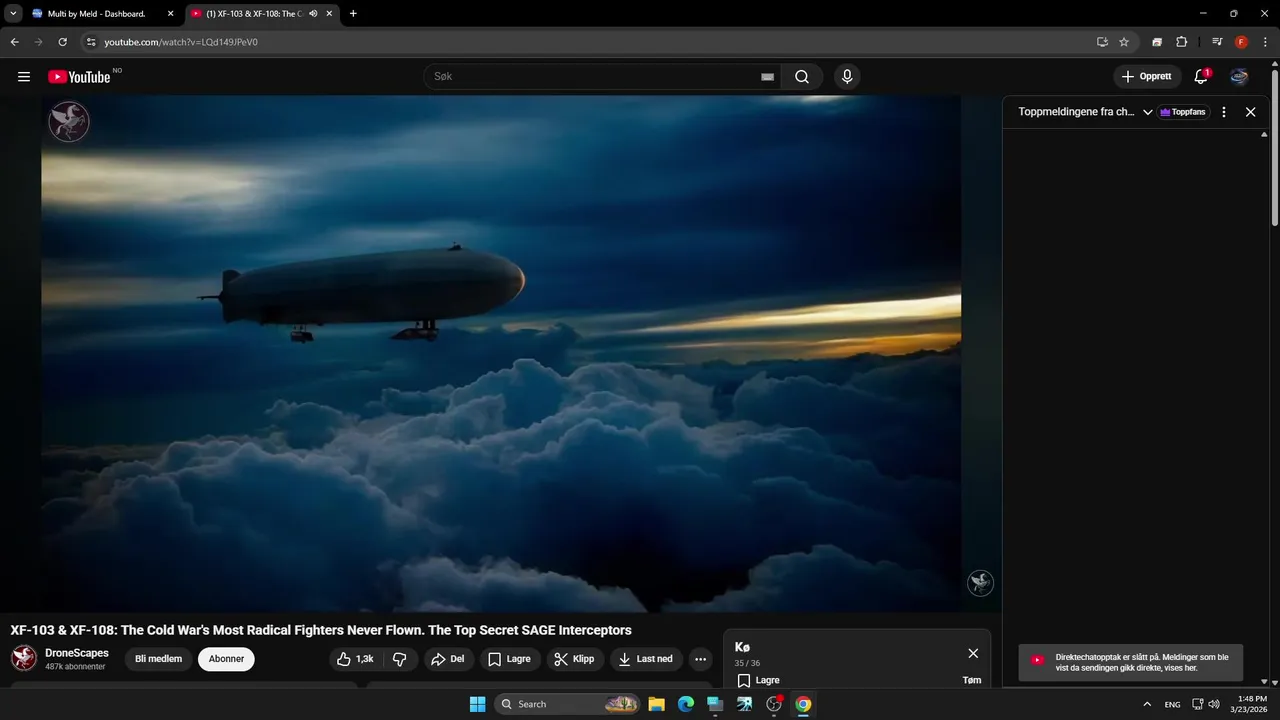Open the DroneScapes channel avatar
Viewport: 1280px width, 720px height.
pos(24,658)
